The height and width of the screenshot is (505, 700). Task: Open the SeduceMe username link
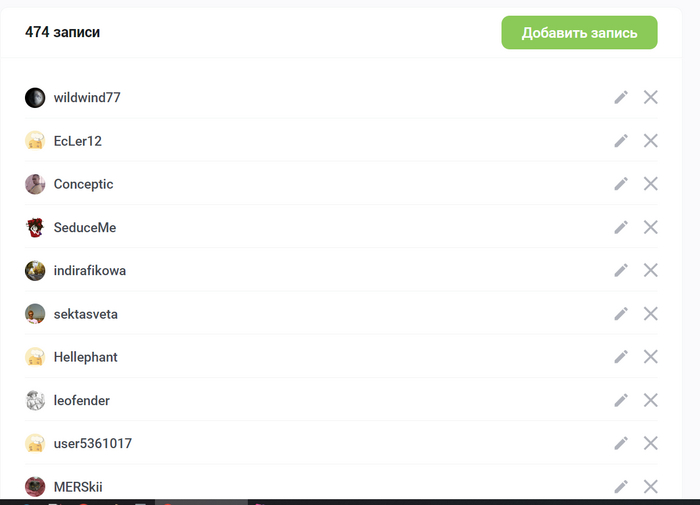(x=85, y=227)
